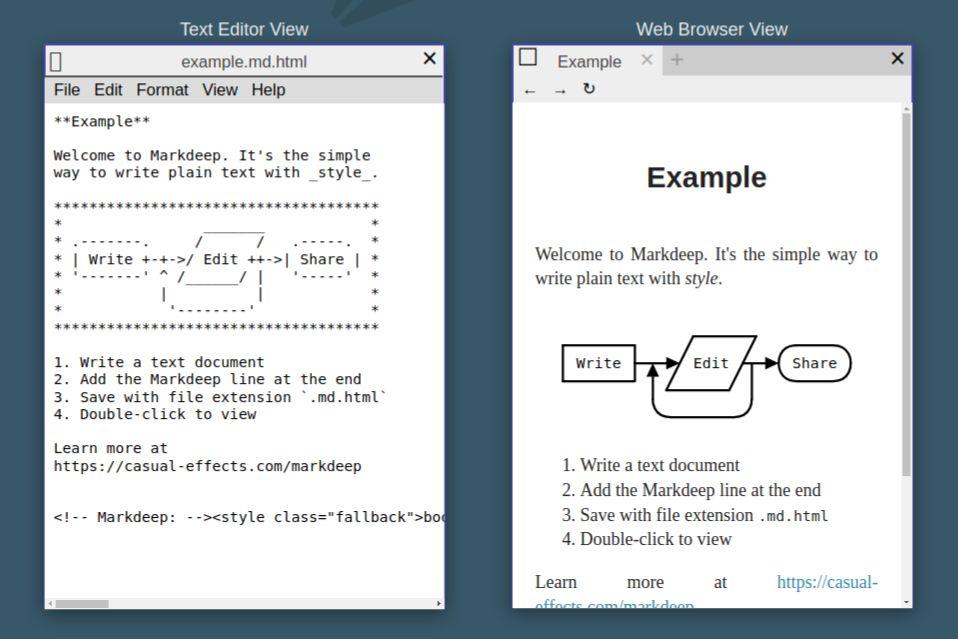Go forward in the web browser
Image resolution: width=958 pixels, height=639 pixels.
560,91
